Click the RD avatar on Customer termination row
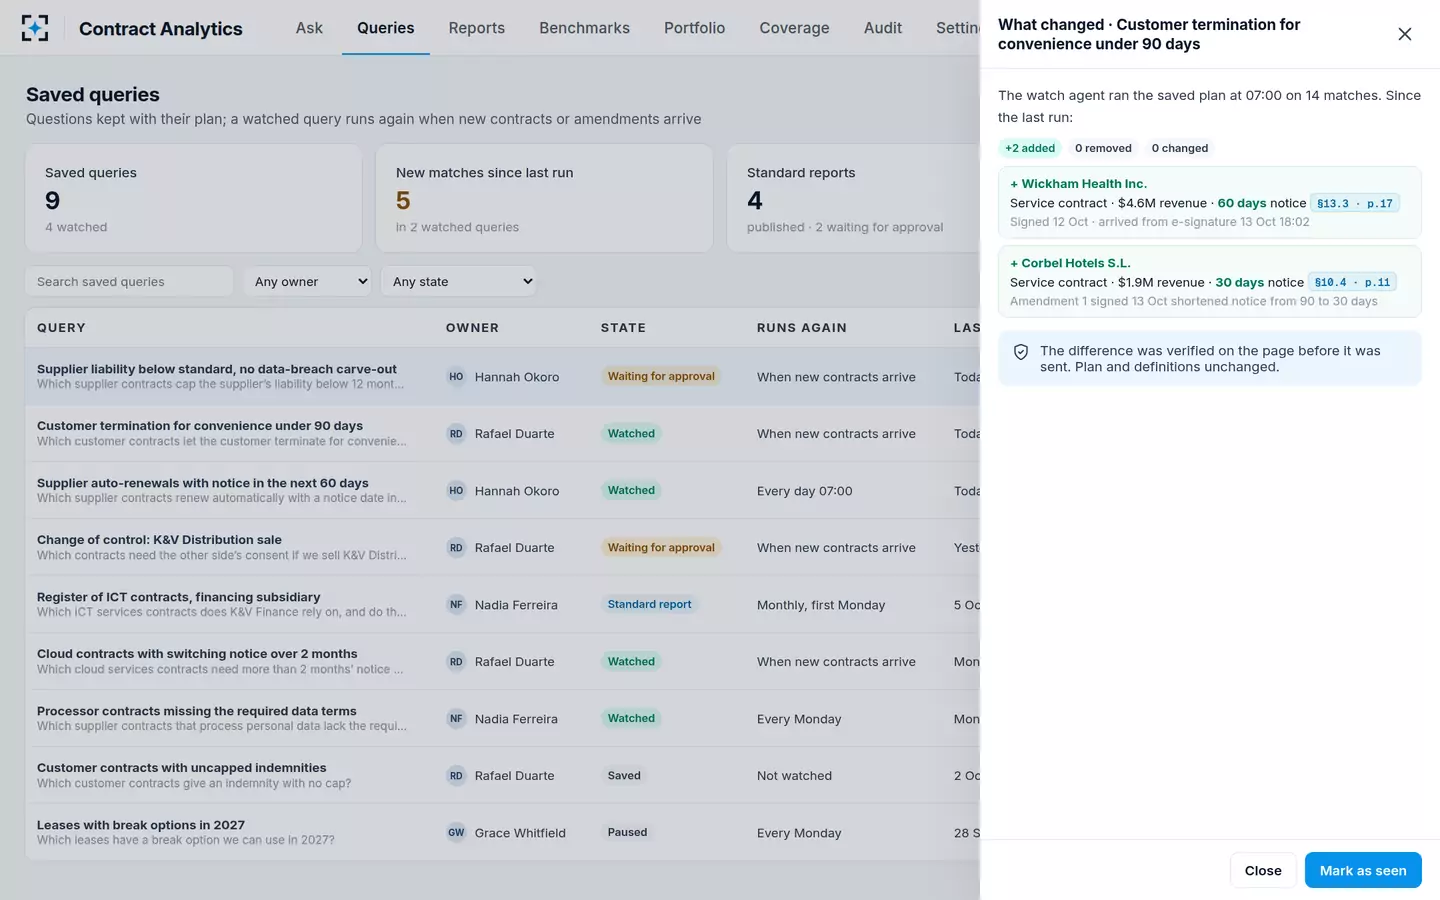This screenshot has width=1440, height=900. (456, 434)
